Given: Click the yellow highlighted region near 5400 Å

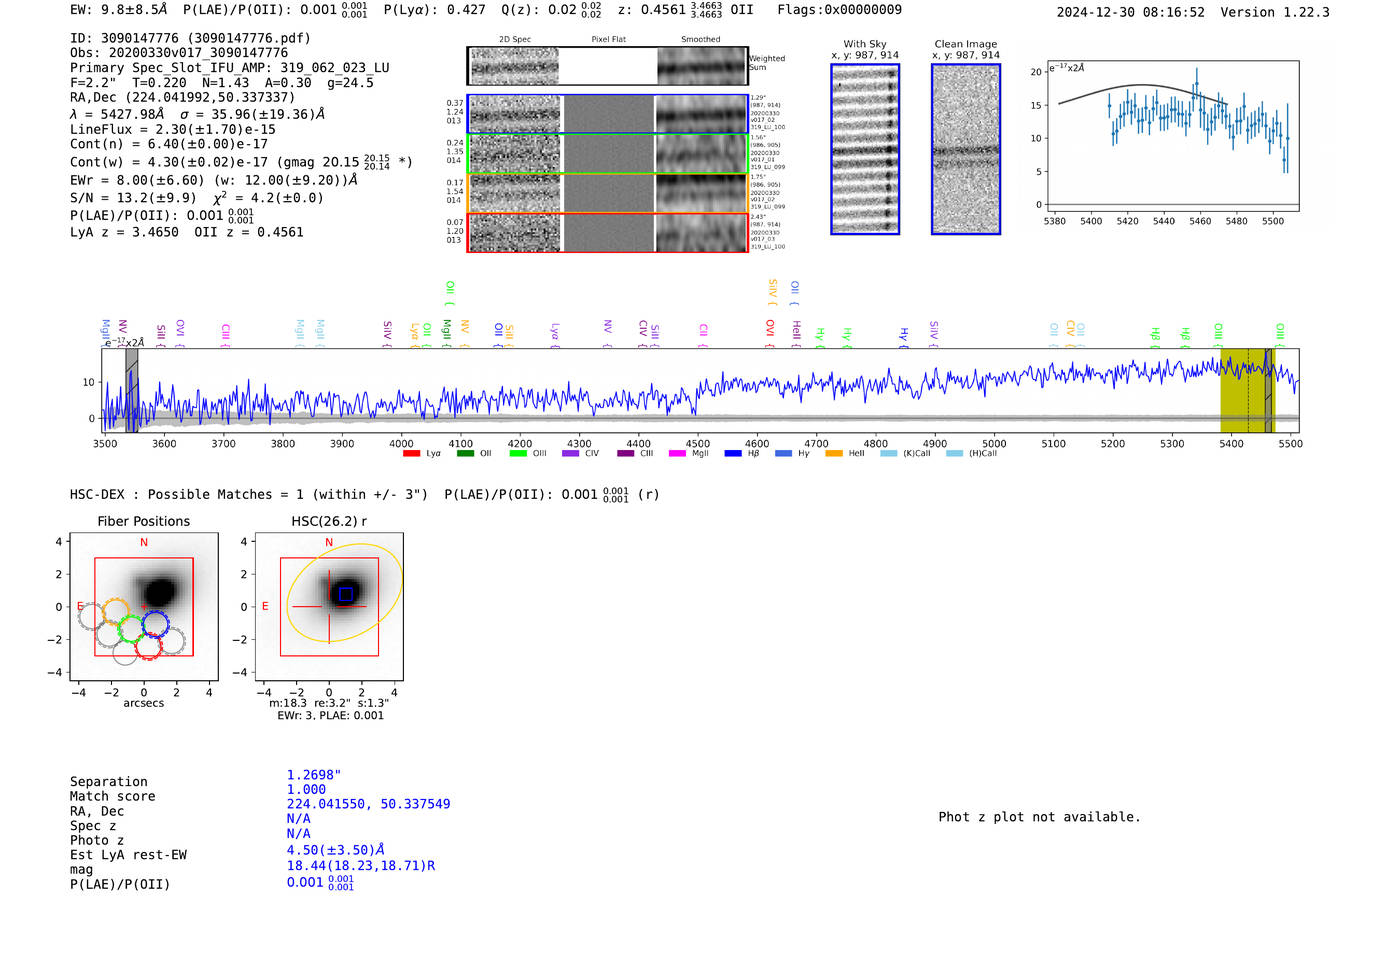Looking at the screenshot, I should pos(1247,390).
